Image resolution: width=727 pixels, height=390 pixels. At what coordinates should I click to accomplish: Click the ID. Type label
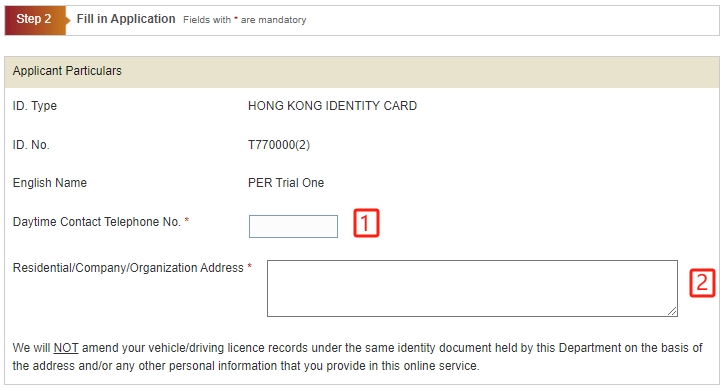click(35, 106)
